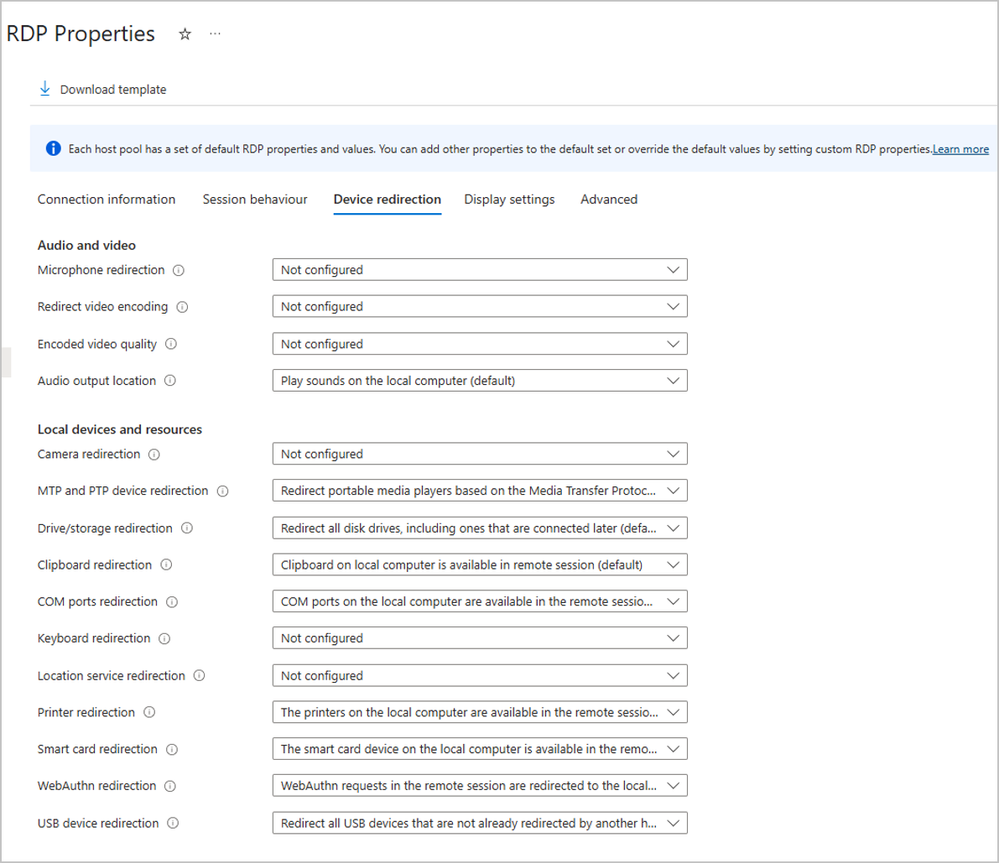Image resolution: width=999 pixels, height=863 pixels.
Task: Show info for Clipboard redirection
Action: click(166, 565)
